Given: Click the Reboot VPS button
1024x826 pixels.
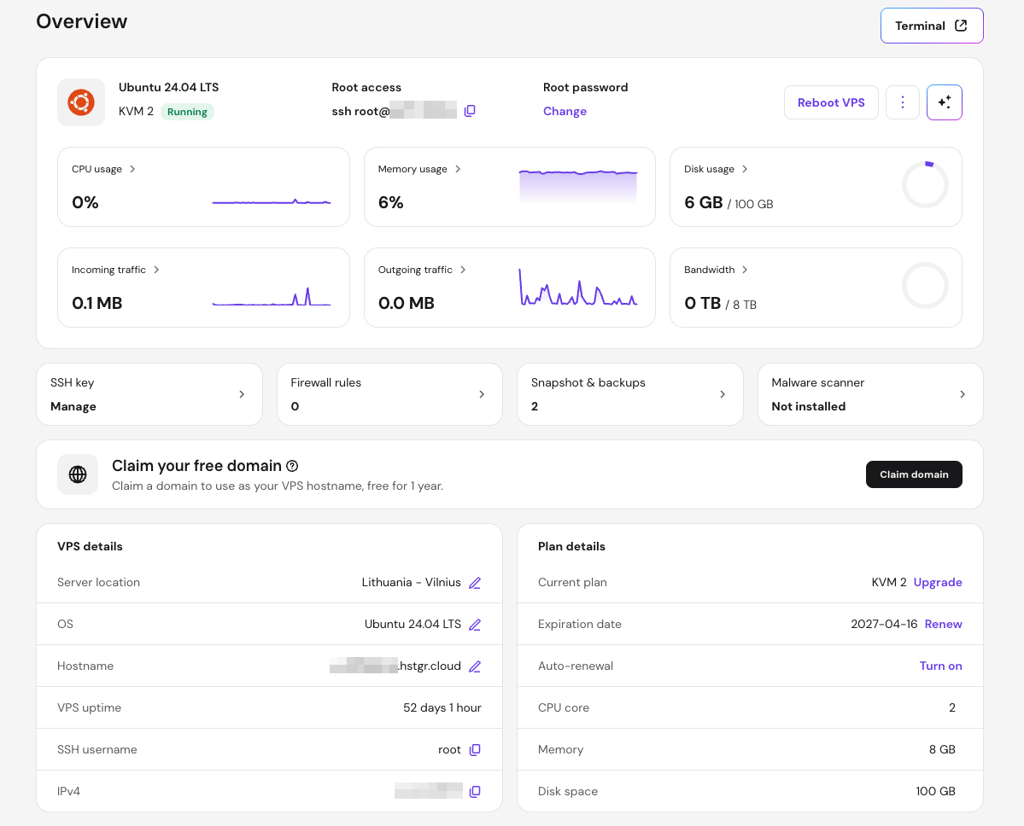Looking at the screenshot, I should tap(831, 103).
